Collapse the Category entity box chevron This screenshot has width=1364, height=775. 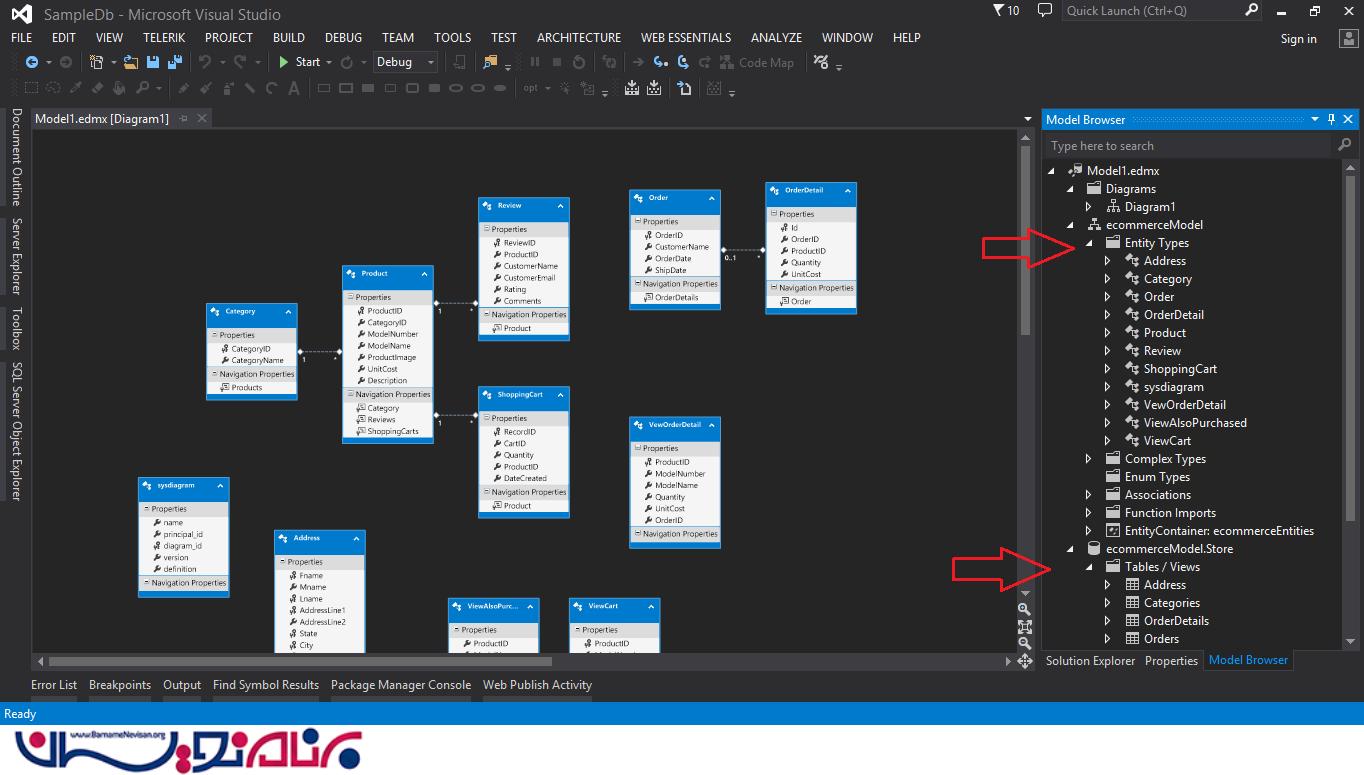(x=288, y=312)
